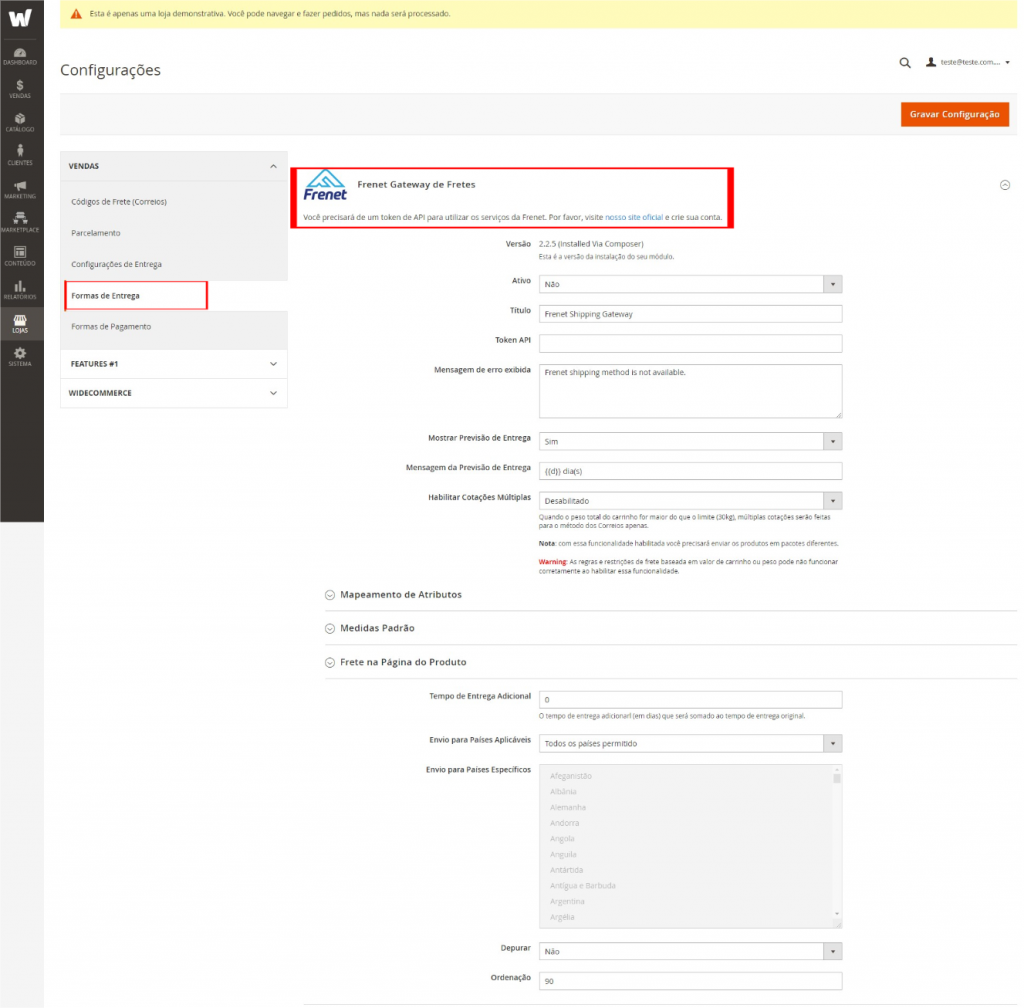Viewport: 1024px width, 1008px height.
Task: Select Formas de Pagamento menu item
Action: click(111, 326)
